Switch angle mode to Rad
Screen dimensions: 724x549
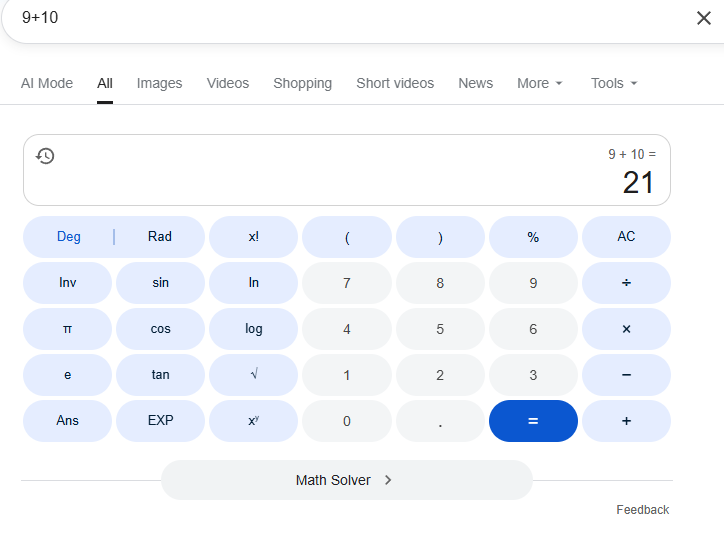pos(160,237)
